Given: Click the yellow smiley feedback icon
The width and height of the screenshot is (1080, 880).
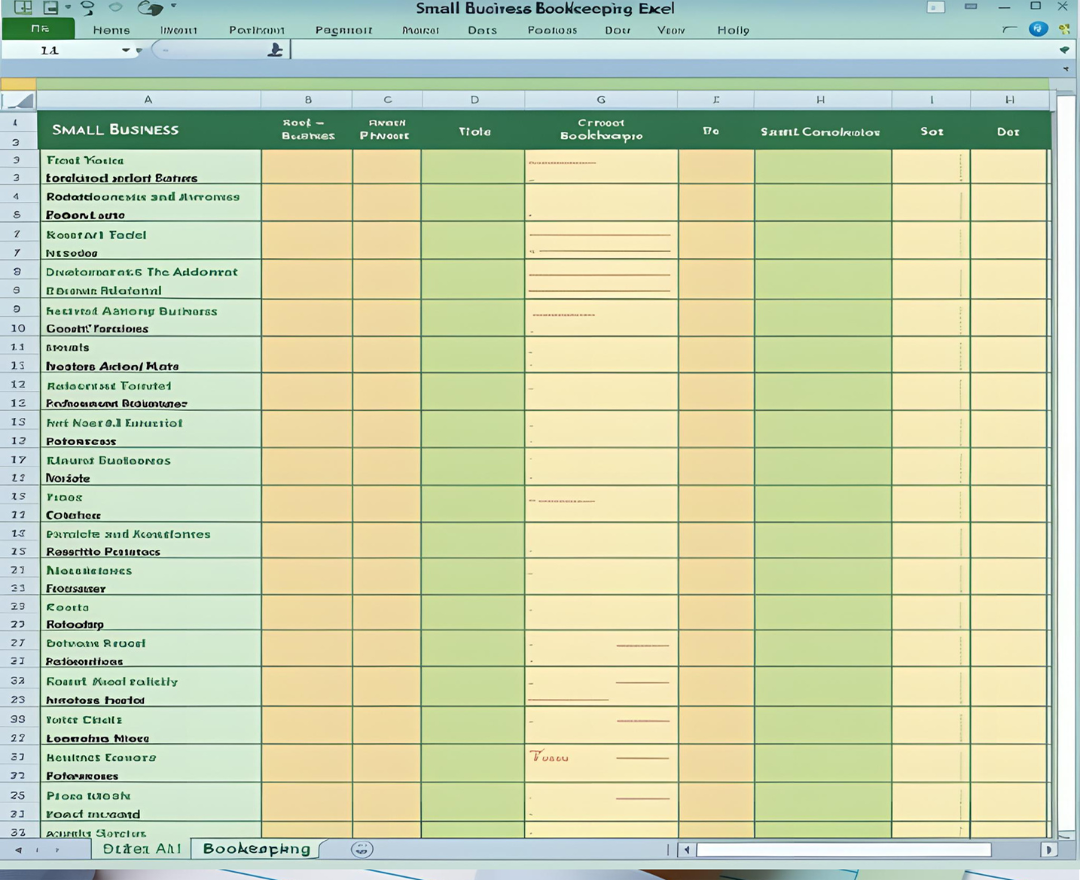Looking at the screenshot, I should coord(1064,30).
